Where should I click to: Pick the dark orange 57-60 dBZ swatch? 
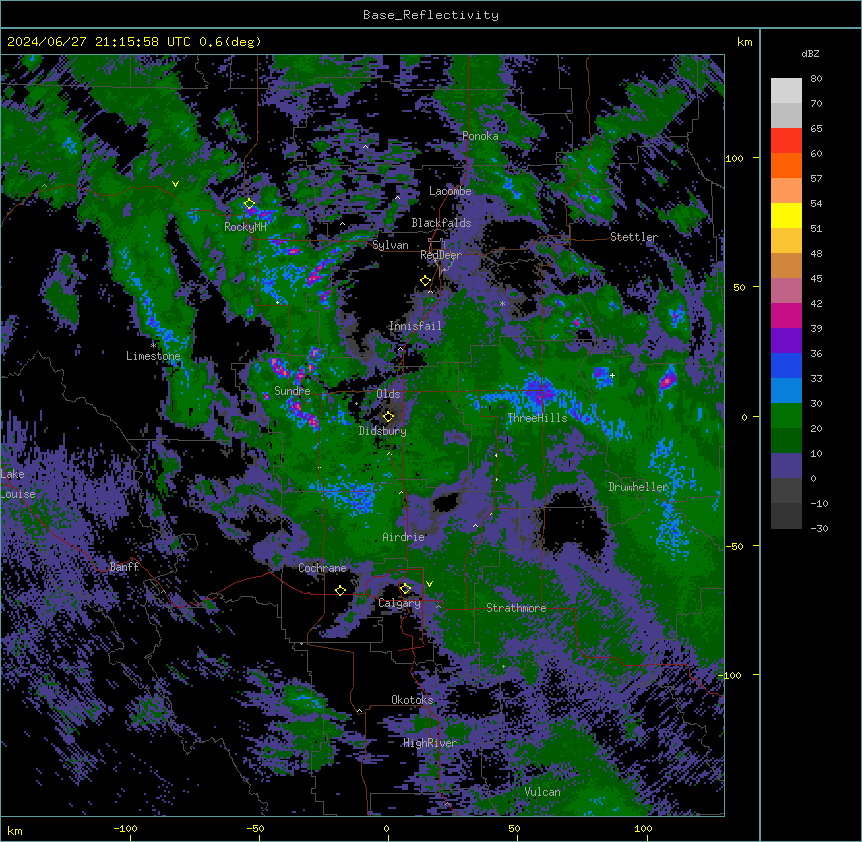[x=786, y=165]
